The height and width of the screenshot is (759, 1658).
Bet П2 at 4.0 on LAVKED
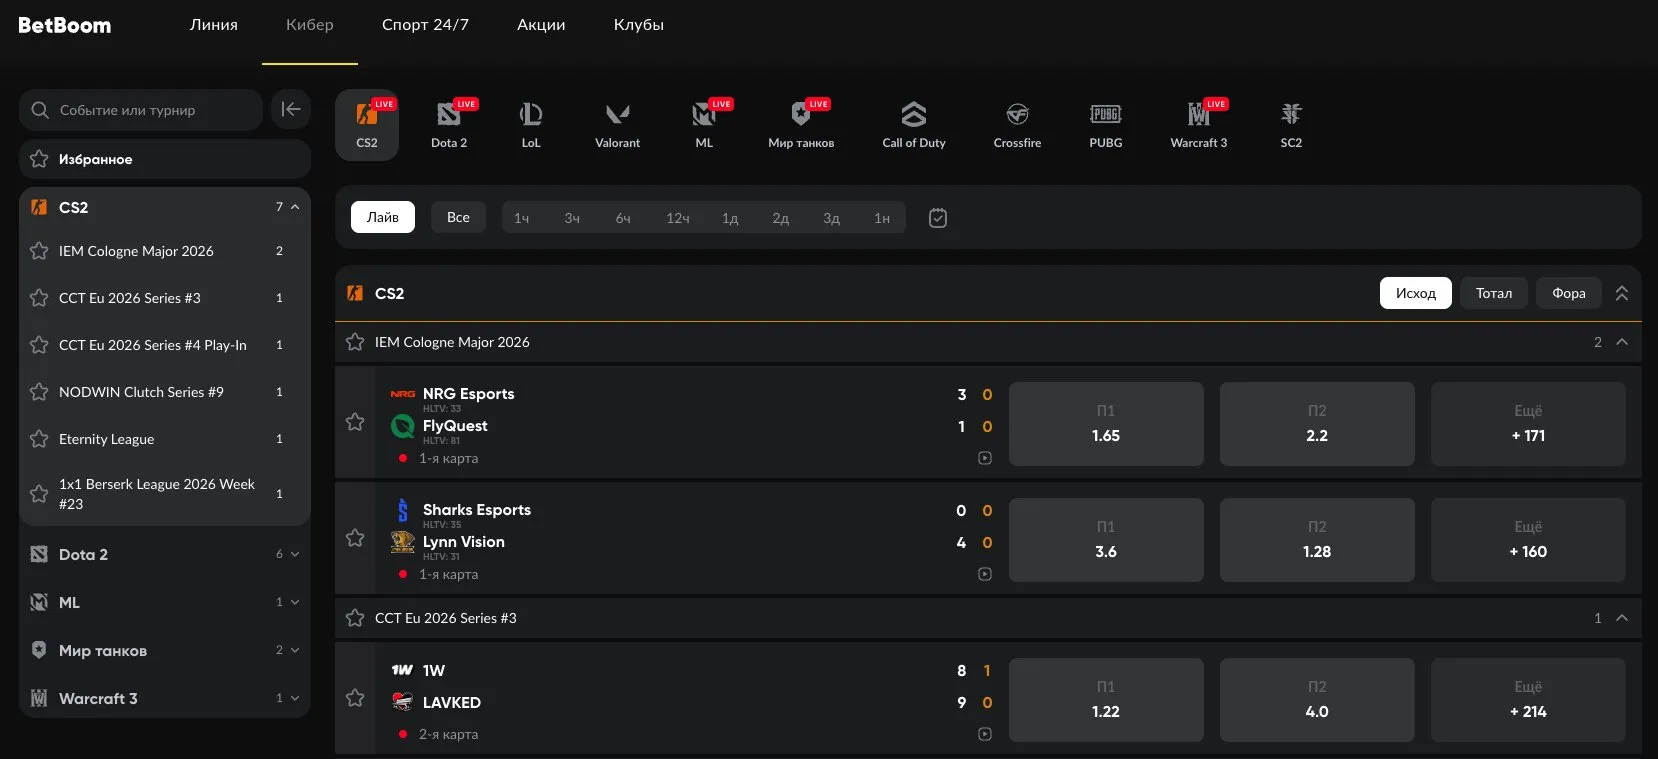point(1317,700)
